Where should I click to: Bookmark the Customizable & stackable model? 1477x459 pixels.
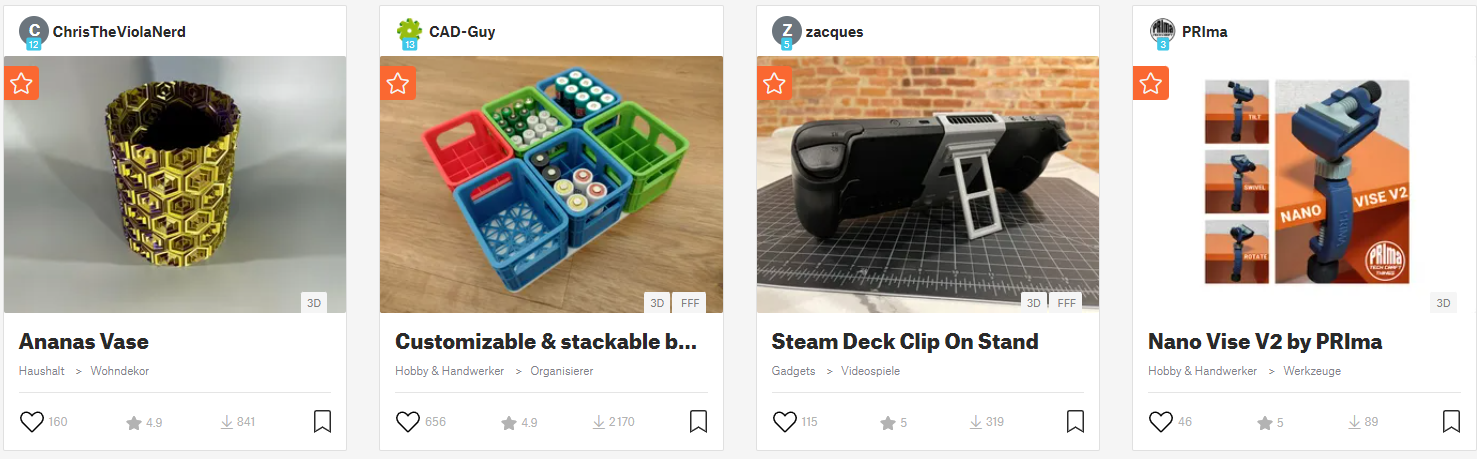699,422
